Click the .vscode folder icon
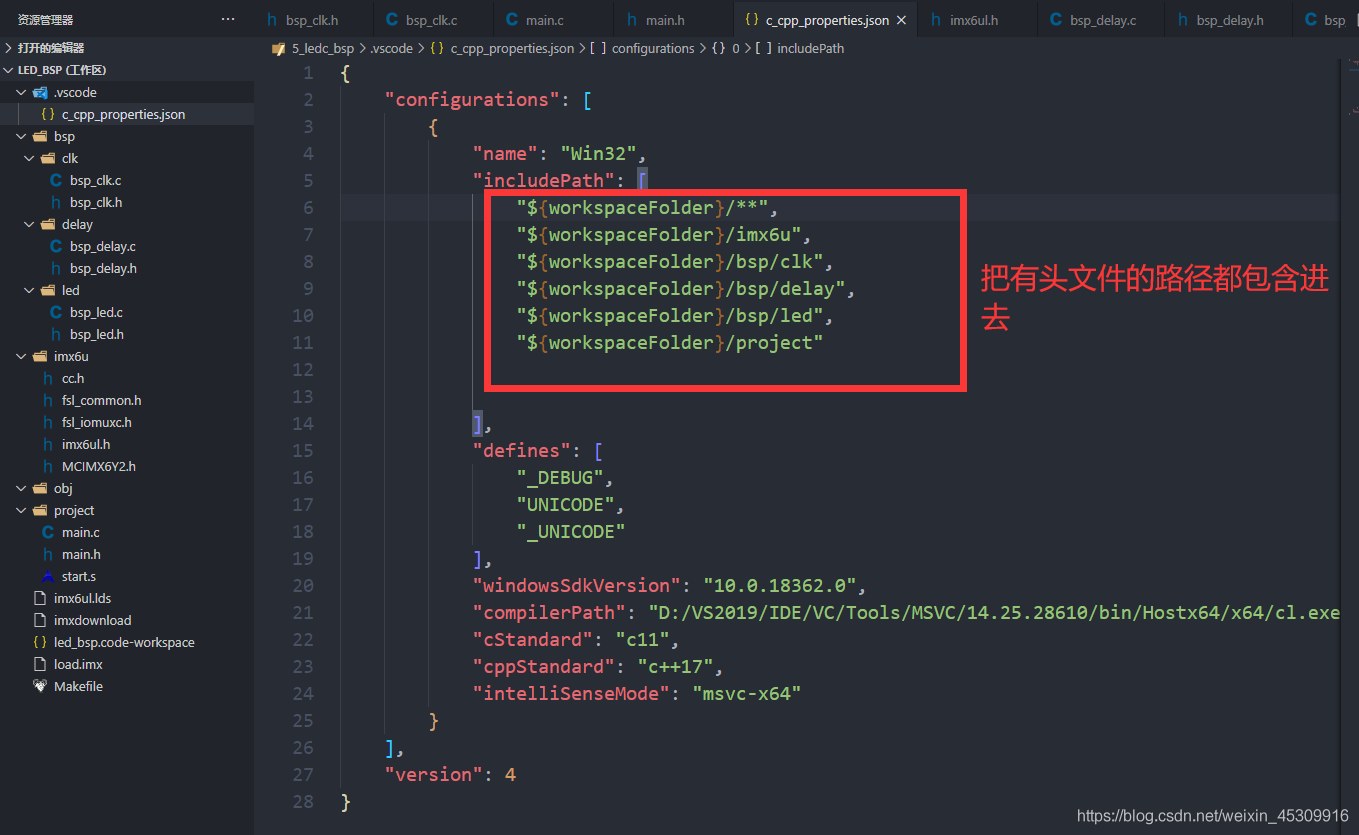The height and width of the screenshot is (835, 1359). point(40,92)
